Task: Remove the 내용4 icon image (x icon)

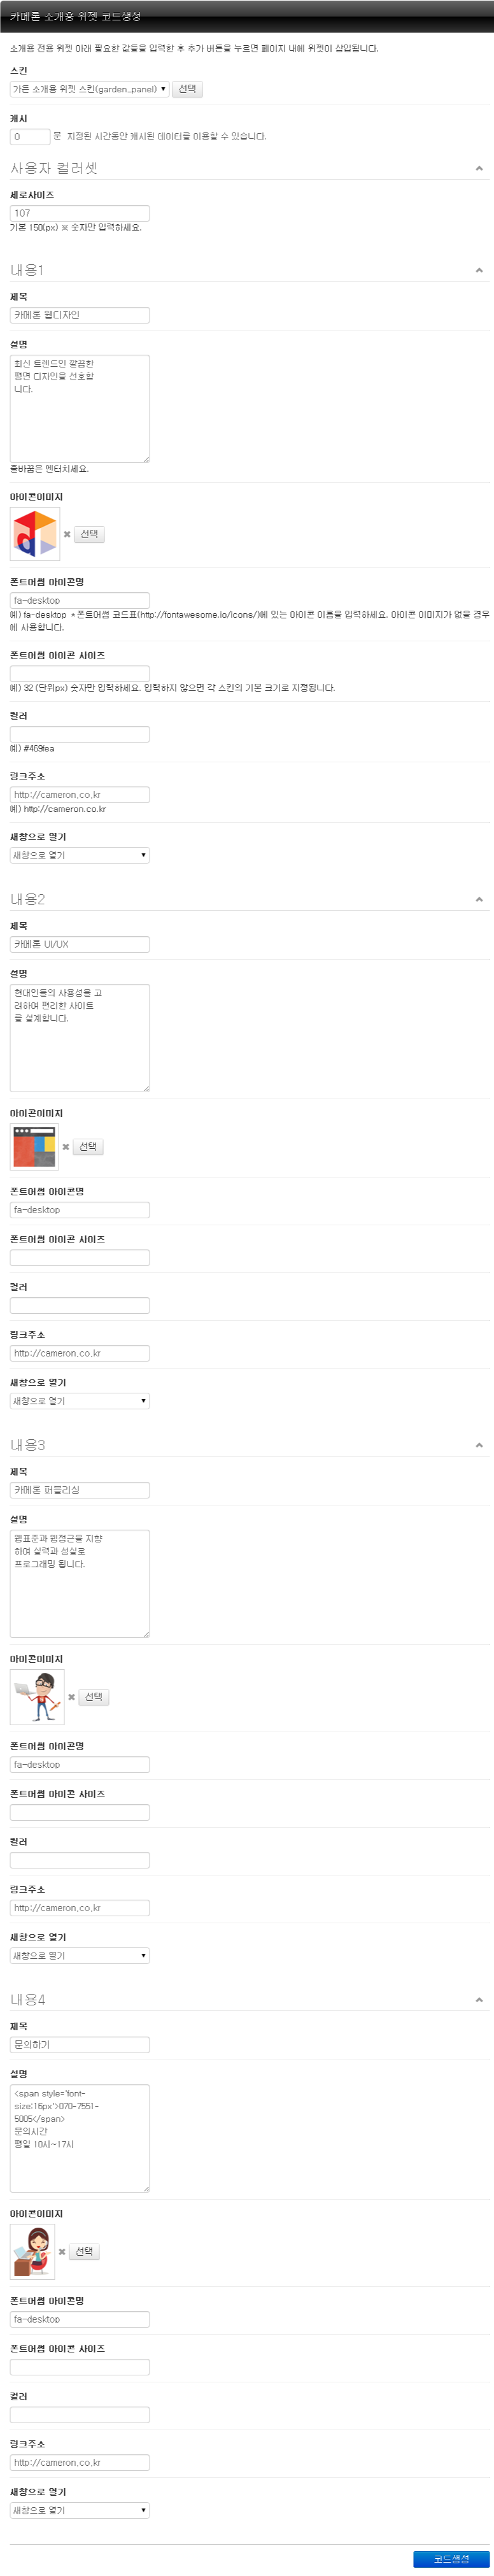Action: point(62,2252)
